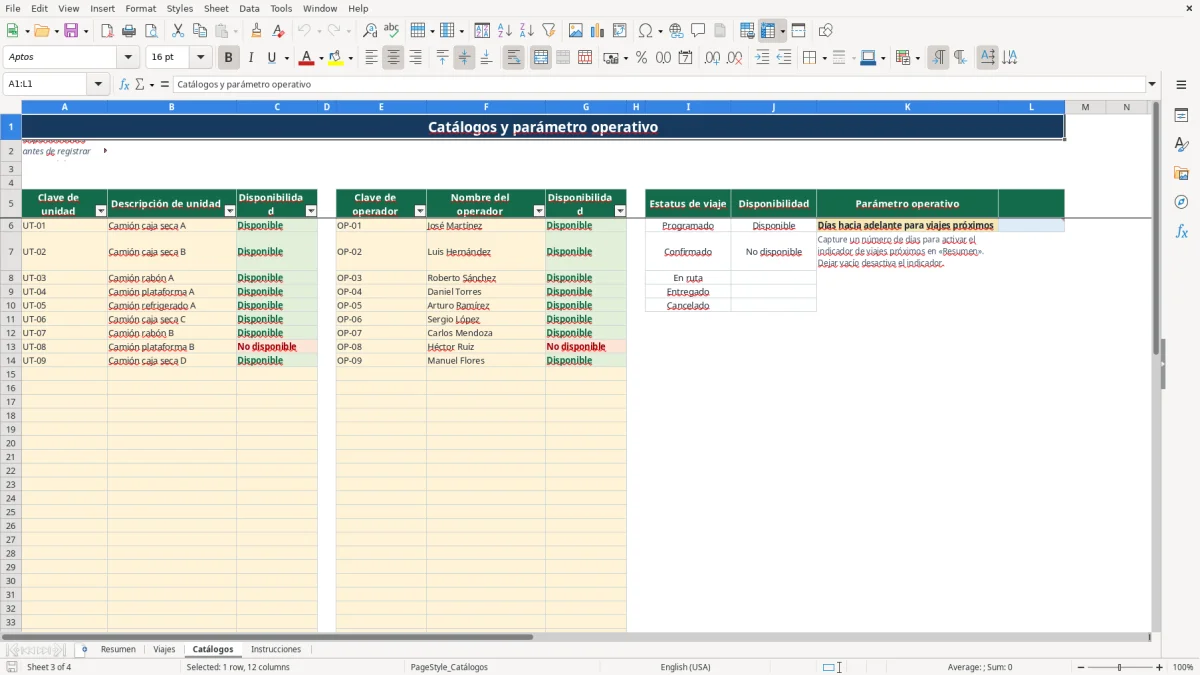The width and height of the screenshot is (1200, 675).
Task: Format cells as date
Action: pos(686,58)
